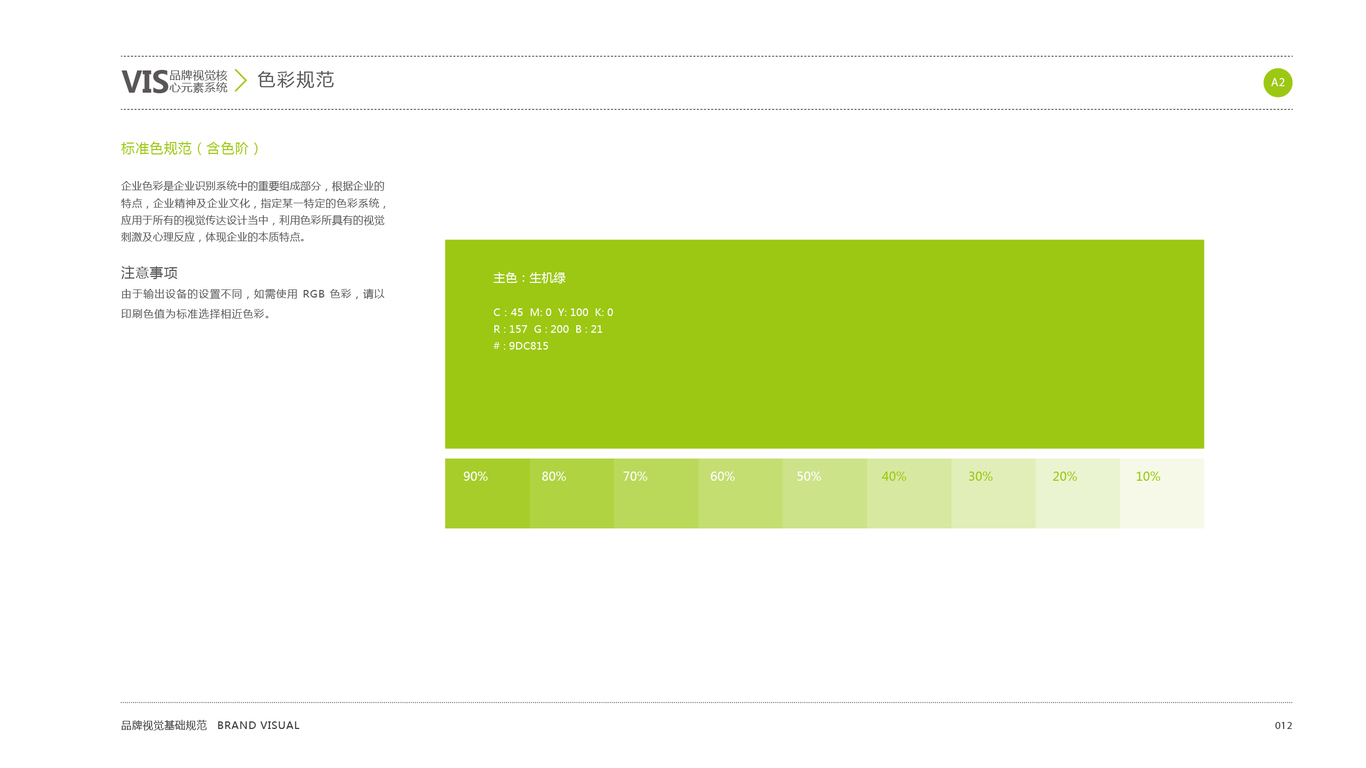Select the 色彩规范 header title

coord(295,80)
